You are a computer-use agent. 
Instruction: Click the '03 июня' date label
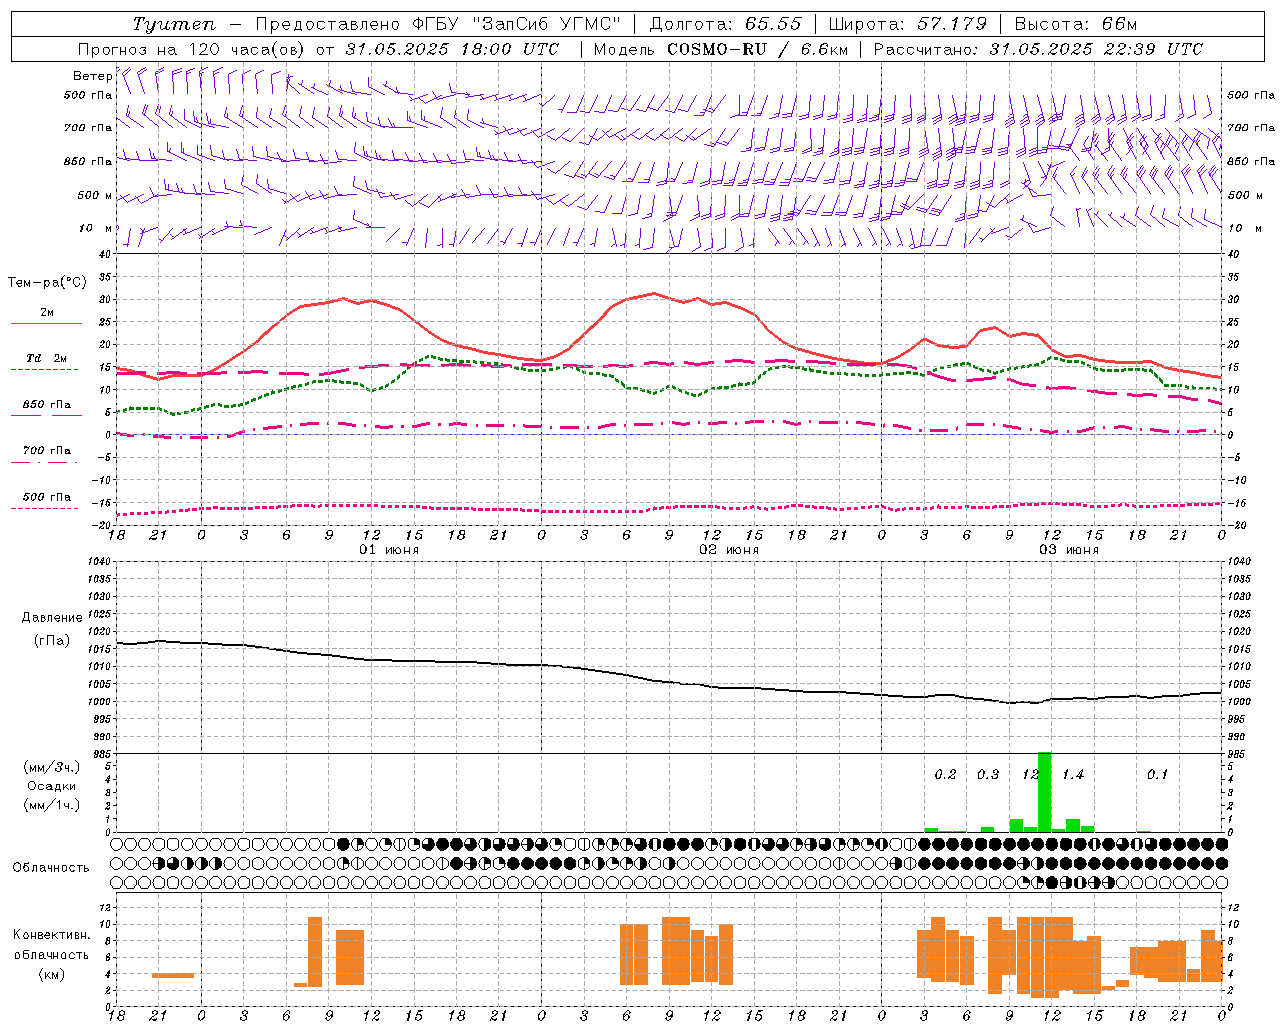coord(1069,550)
